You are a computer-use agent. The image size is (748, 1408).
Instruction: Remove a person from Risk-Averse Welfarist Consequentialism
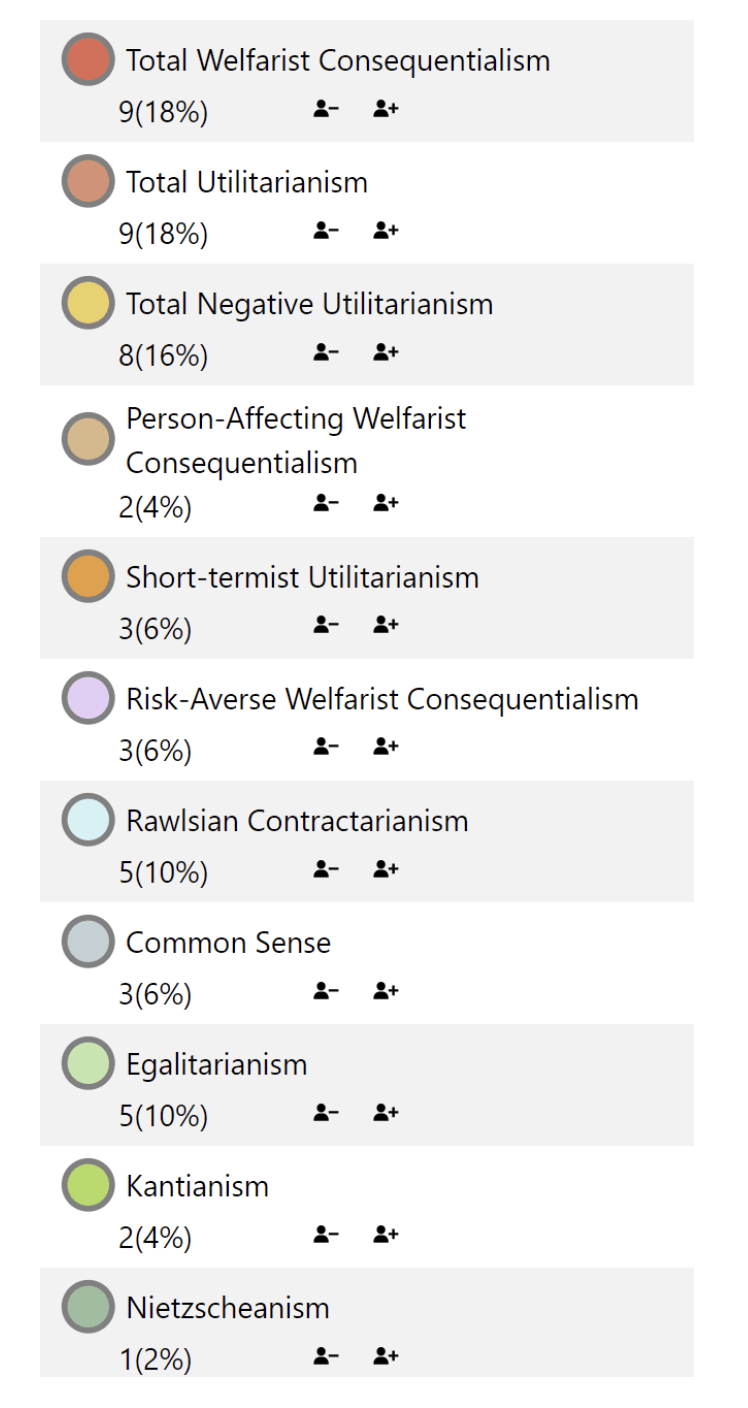click(326, 748)
